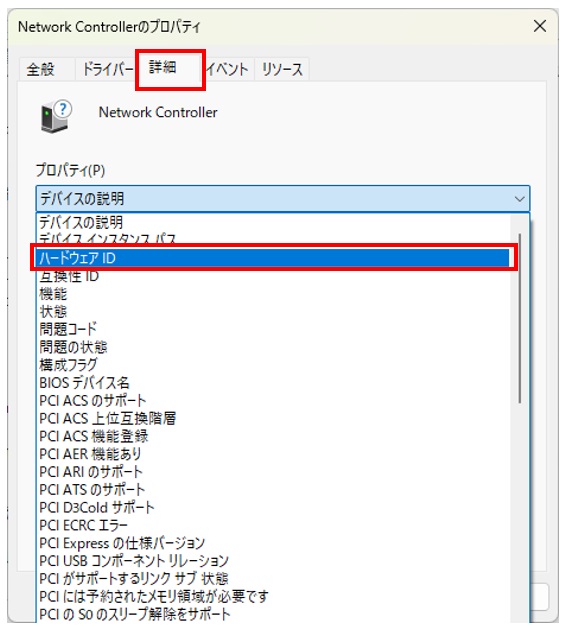This screenshot has width=565, height=627.
Task: Choose デバイス インスタンス パス from the list
Action: pyautogui.click(x=273, y=239)
